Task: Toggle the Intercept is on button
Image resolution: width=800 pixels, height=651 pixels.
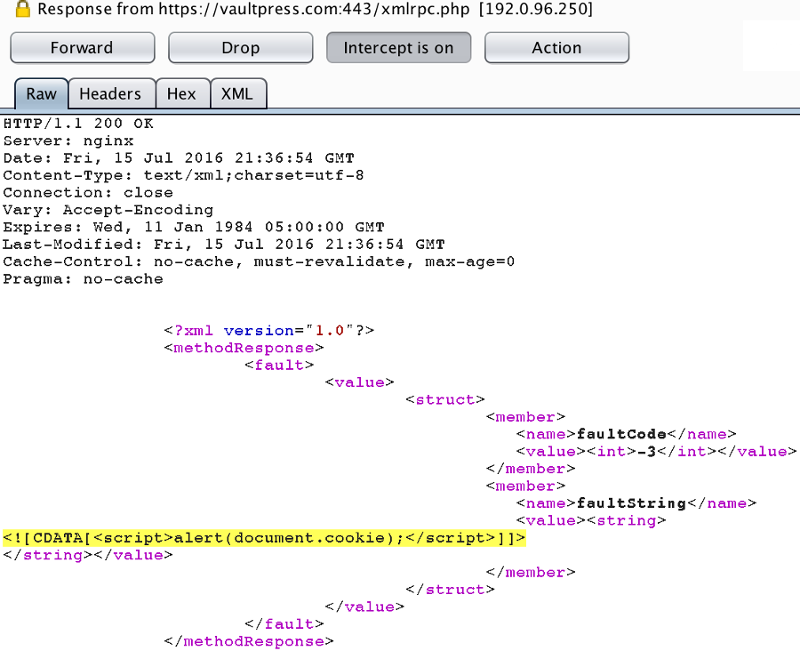Action: coord(398,48)
